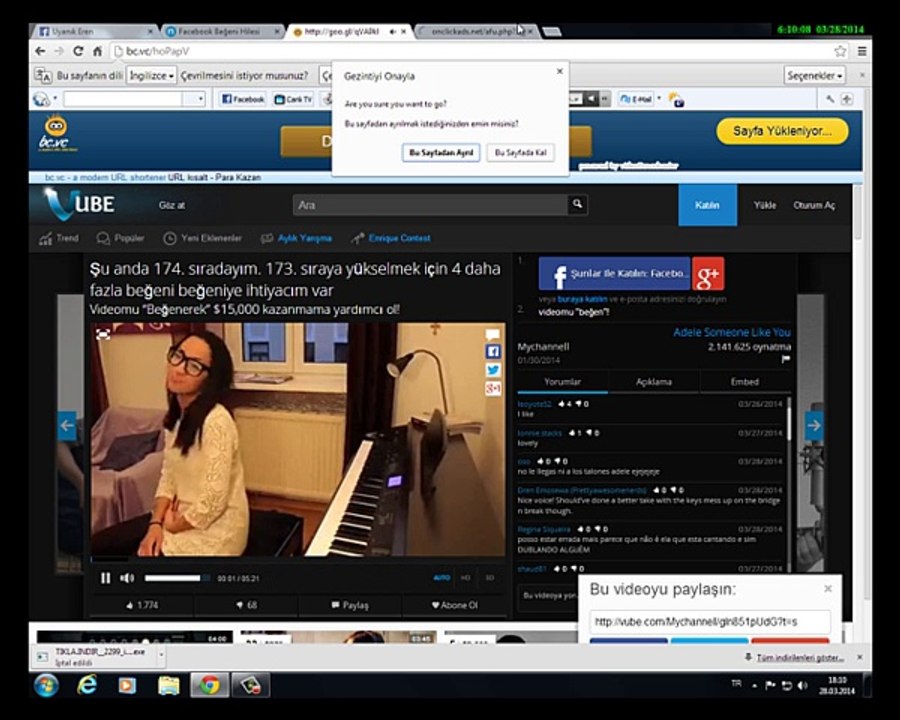The width and height of the screenshot is (900, 720).
Task: Open the Açıklama tab
Action: coord(654,382)
